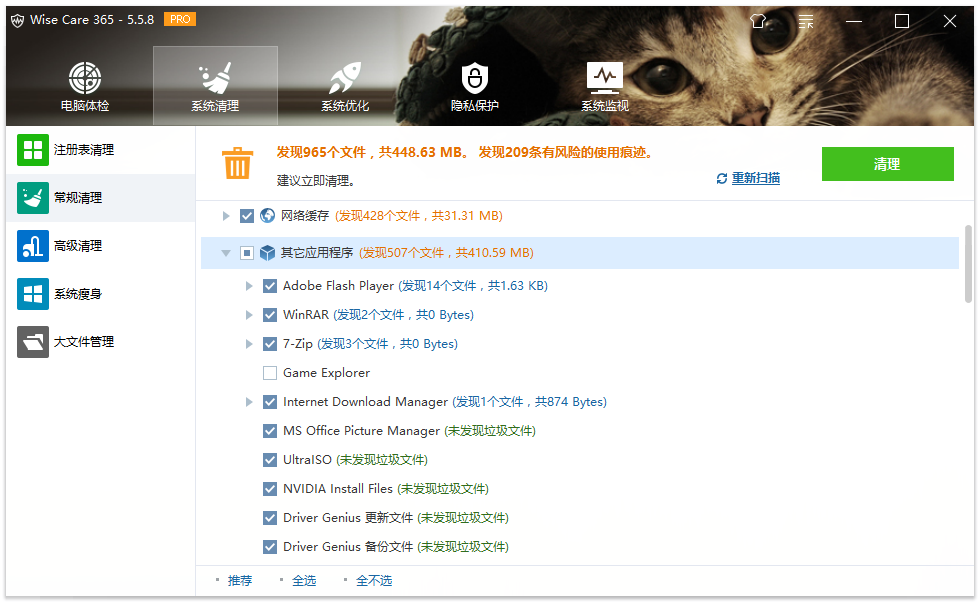Click the 网络缓存 globe icon
The height and width of the screenshot is (602, 980).
268,216
